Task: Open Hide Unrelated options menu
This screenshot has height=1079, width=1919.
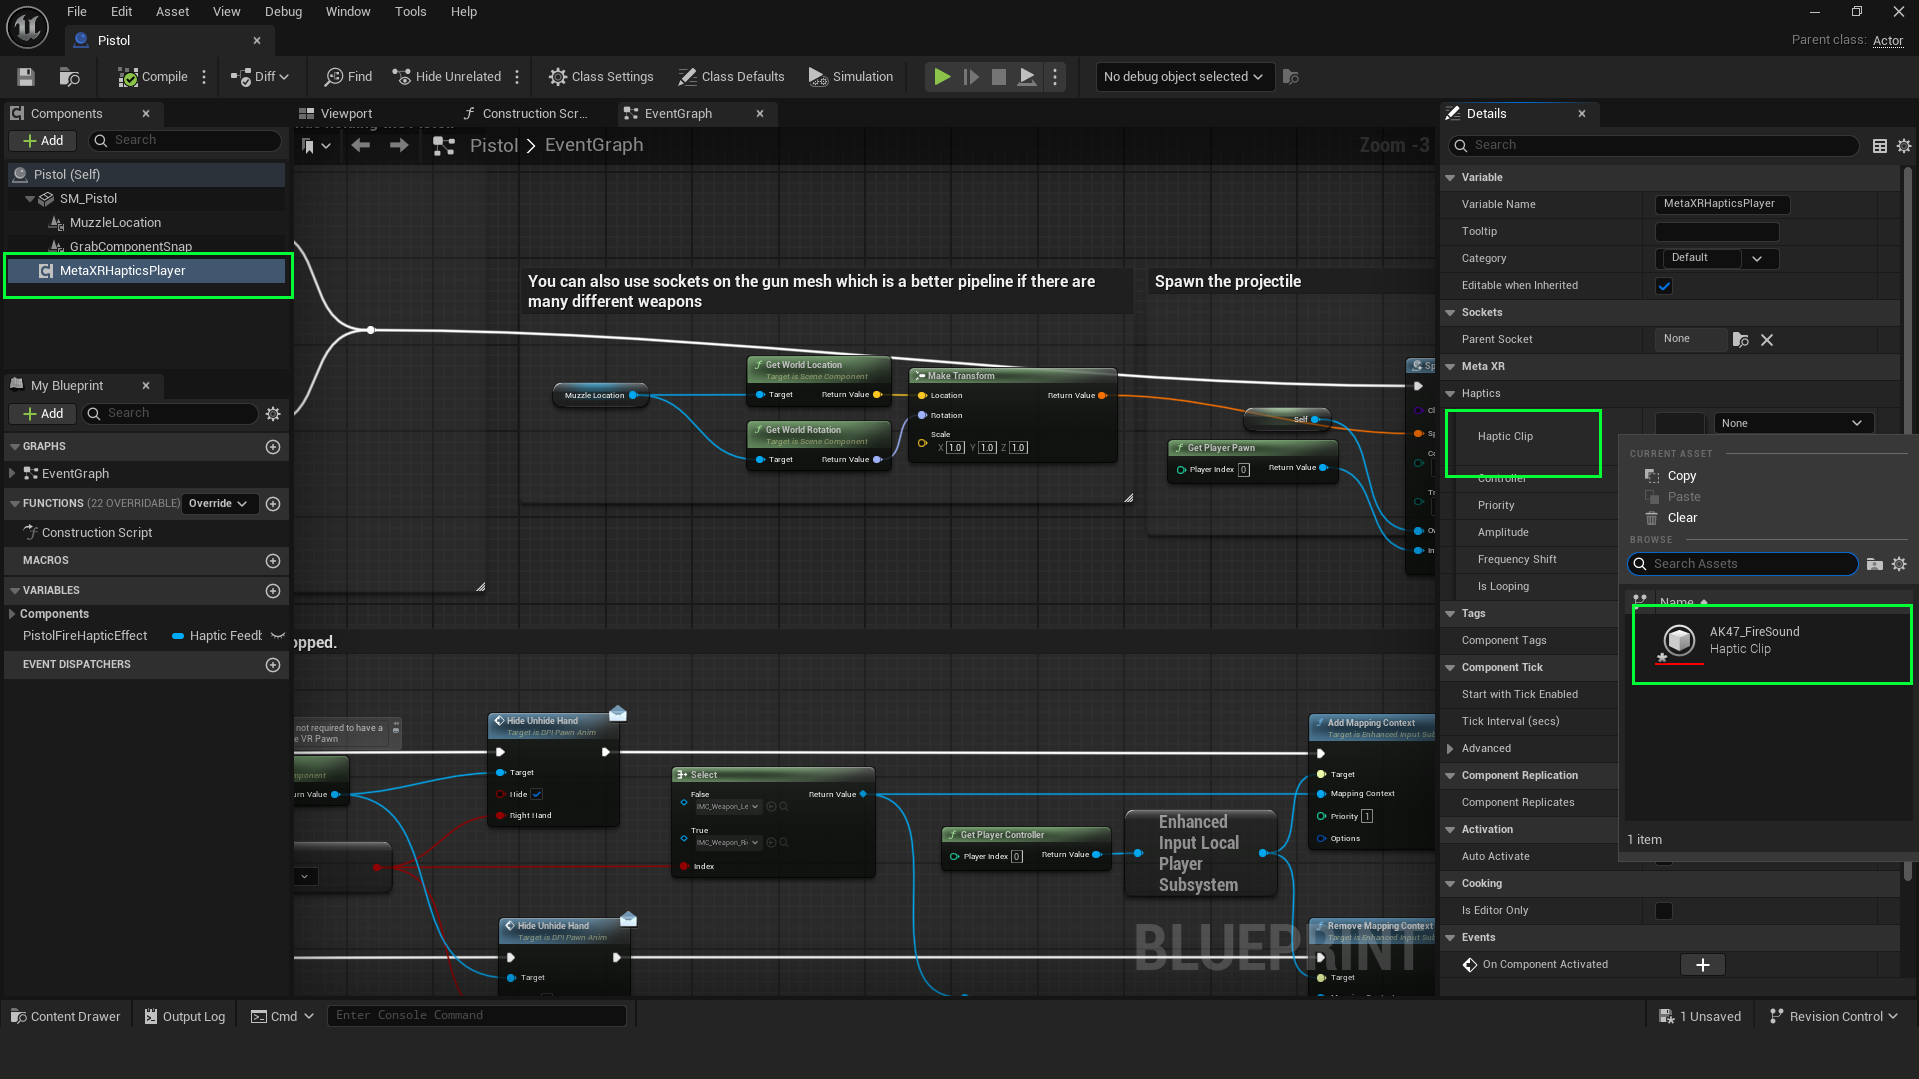Action: point(517,77)
